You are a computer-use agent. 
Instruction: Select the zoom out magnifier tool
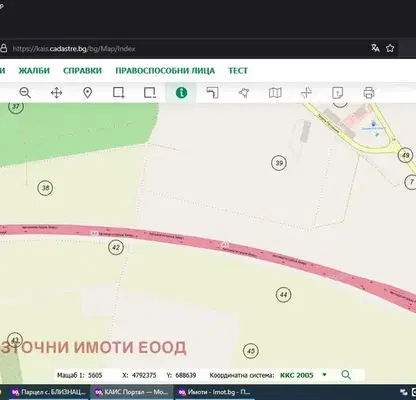click(25, 93)
